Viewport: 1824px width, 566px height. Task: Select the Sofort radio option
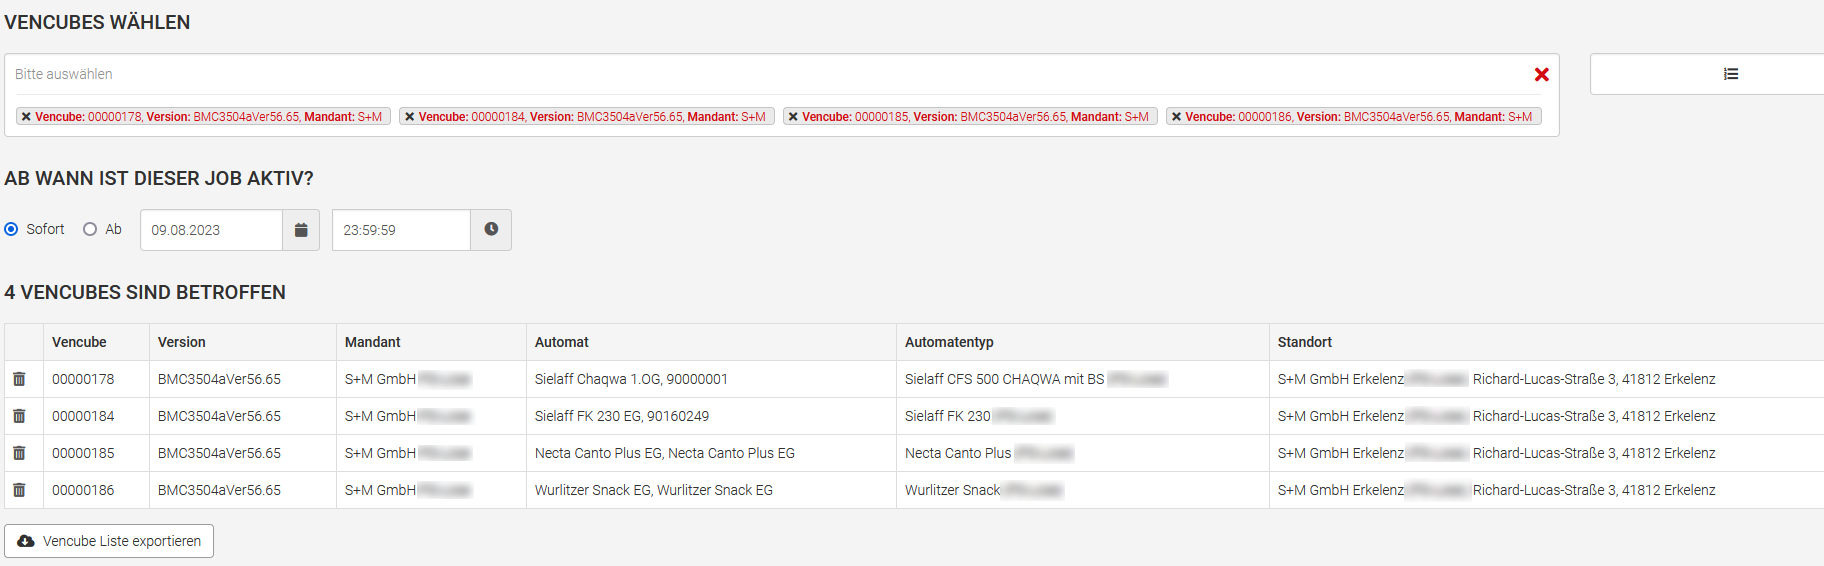pyautogui.click(x=11, y=229)
